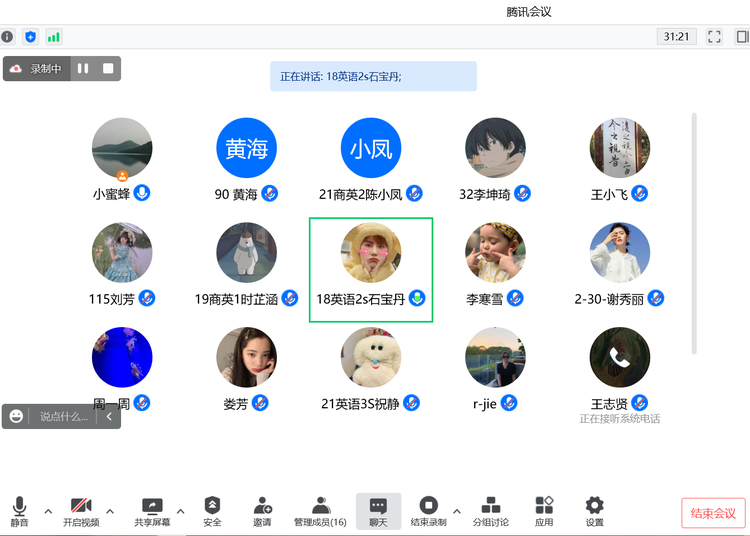Click the 正在讲话 speaking banner

tap(374, 76)
